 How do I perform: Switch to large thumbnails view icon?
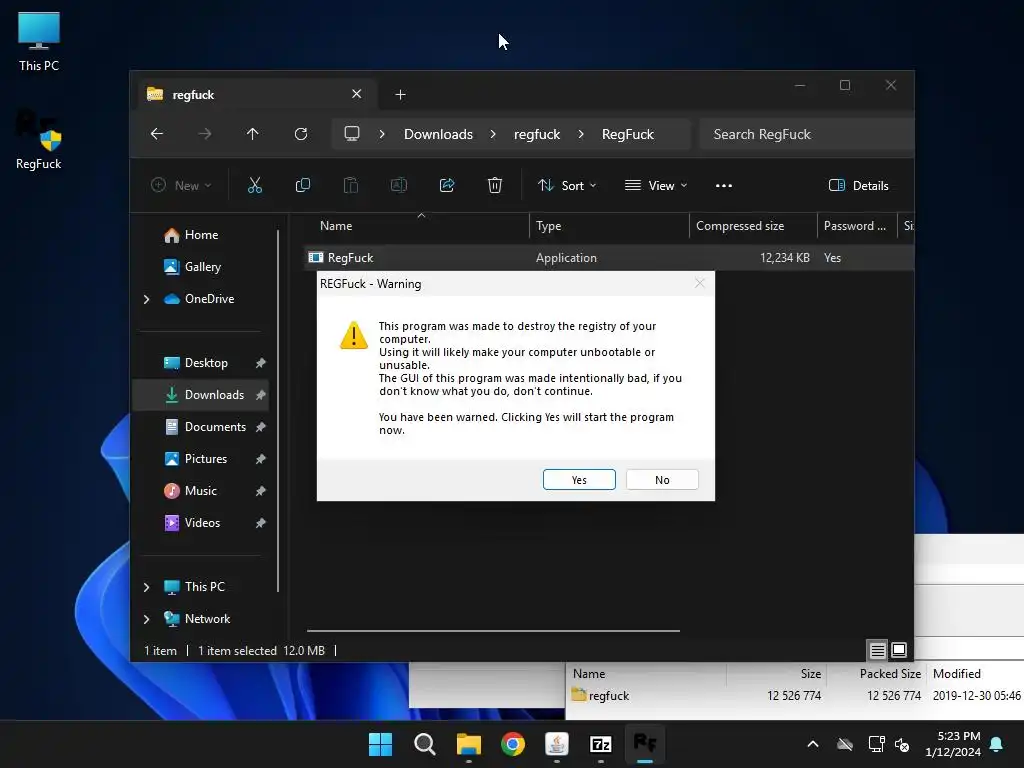pyautogui.click(x=899, y=650)
